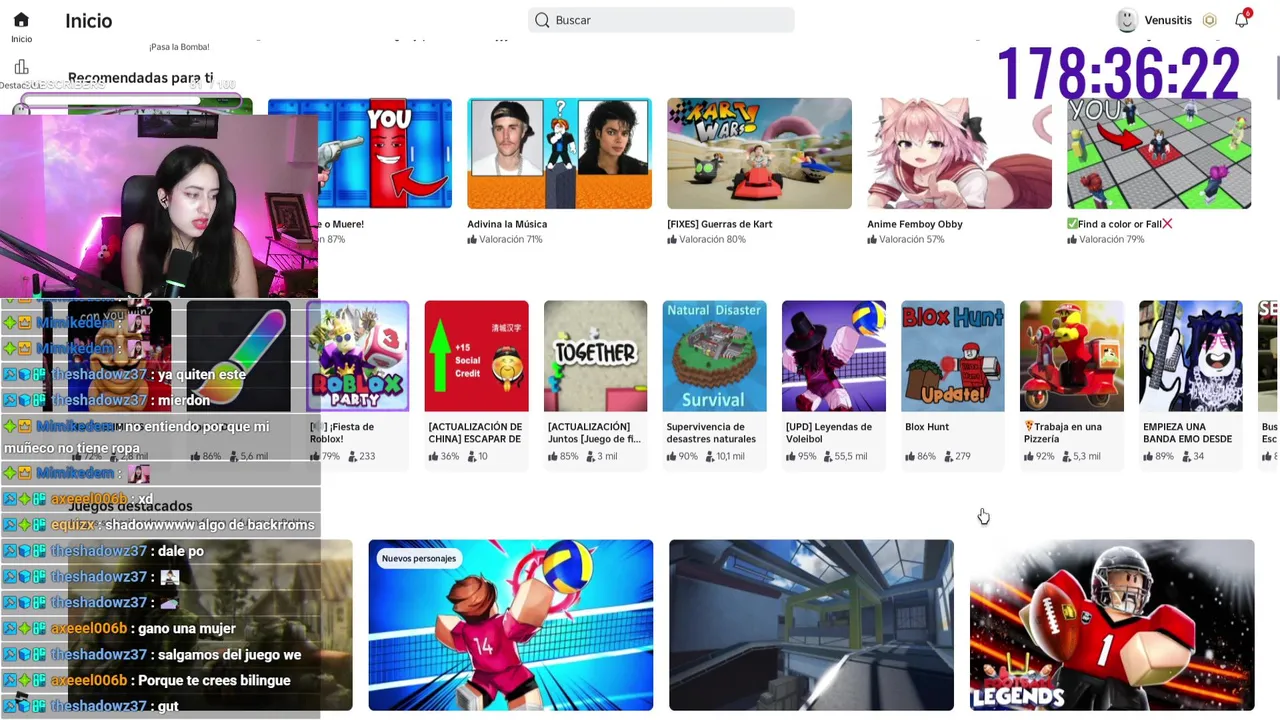Click the search magnifier icon

point(542,20)
